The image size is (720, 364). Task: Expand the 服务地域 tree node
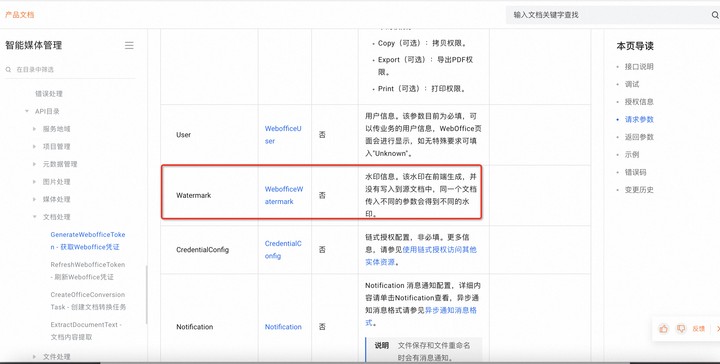coord(34,129)
